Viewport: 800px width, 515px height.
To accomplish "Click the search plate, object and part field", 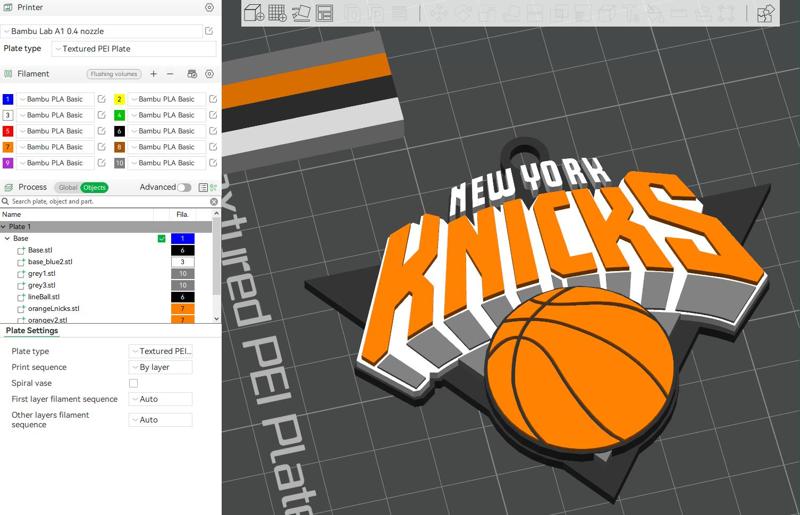I will [107, 202].
